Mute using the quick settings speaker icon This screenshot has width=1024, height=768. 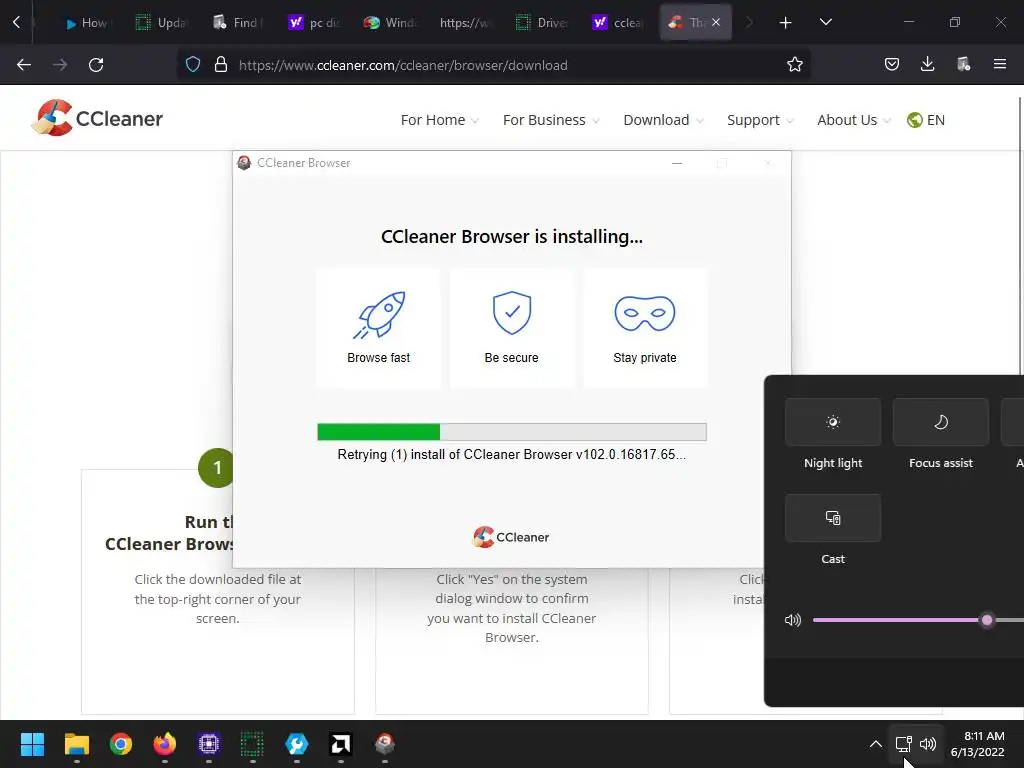tap(793, 620)
